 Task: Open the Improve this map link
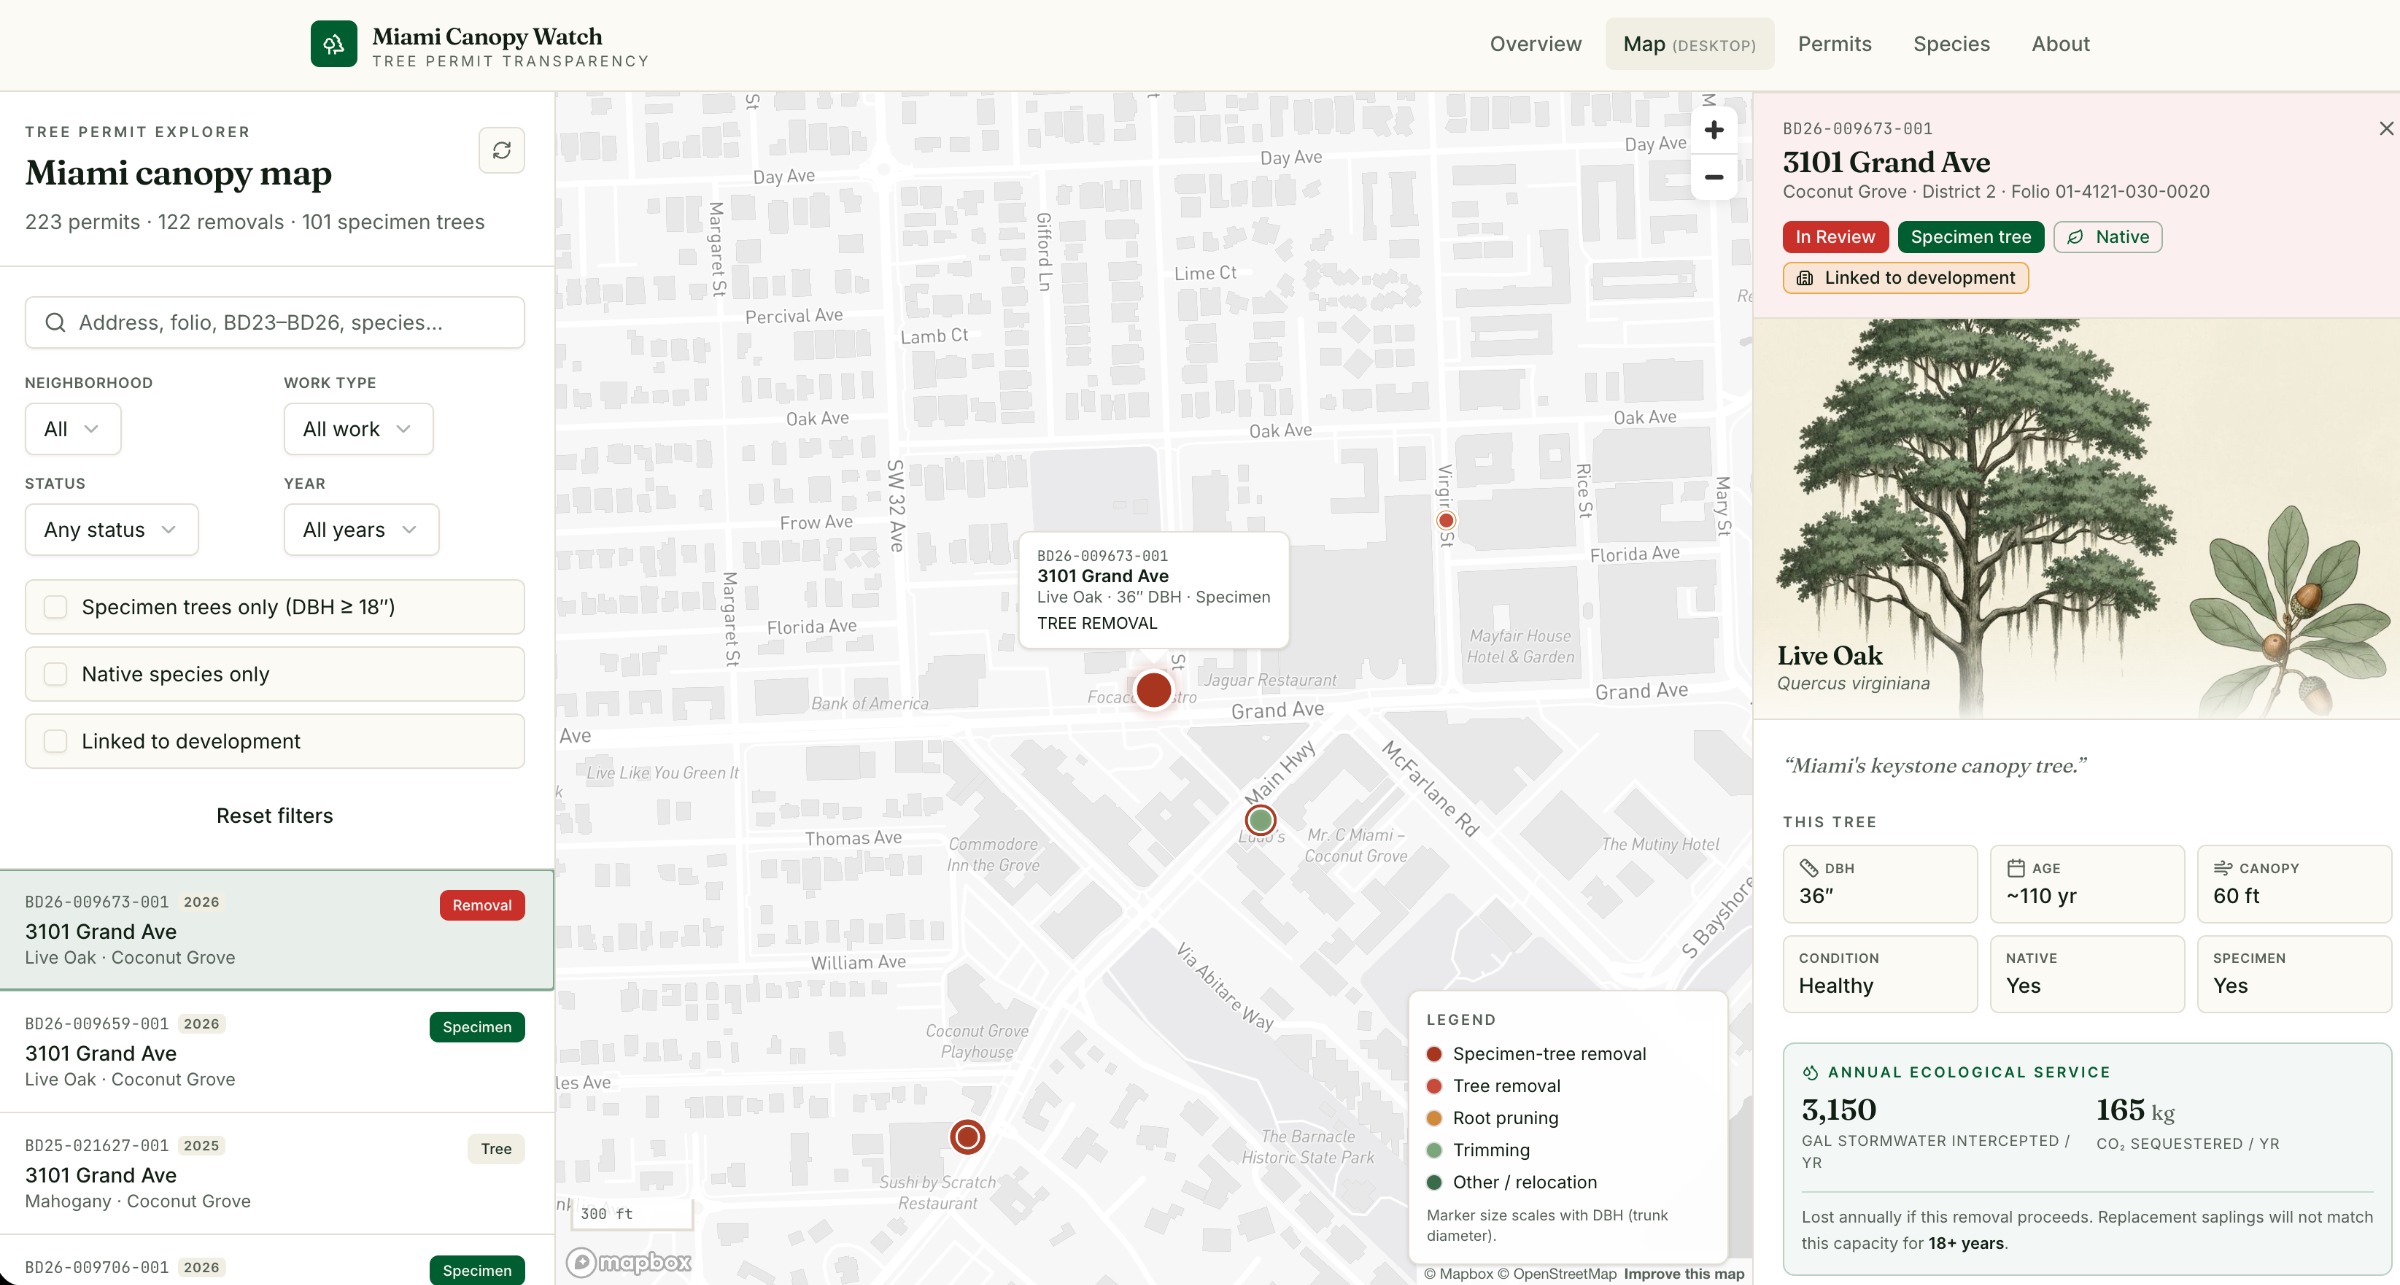point(1684,1274)
